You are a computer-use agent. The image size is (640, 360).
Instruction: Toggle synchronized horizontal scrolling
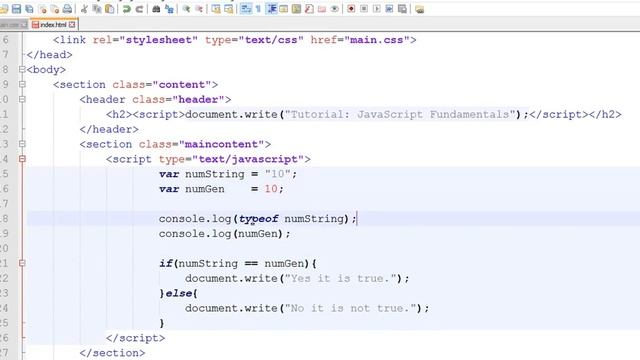coord(229,9)
